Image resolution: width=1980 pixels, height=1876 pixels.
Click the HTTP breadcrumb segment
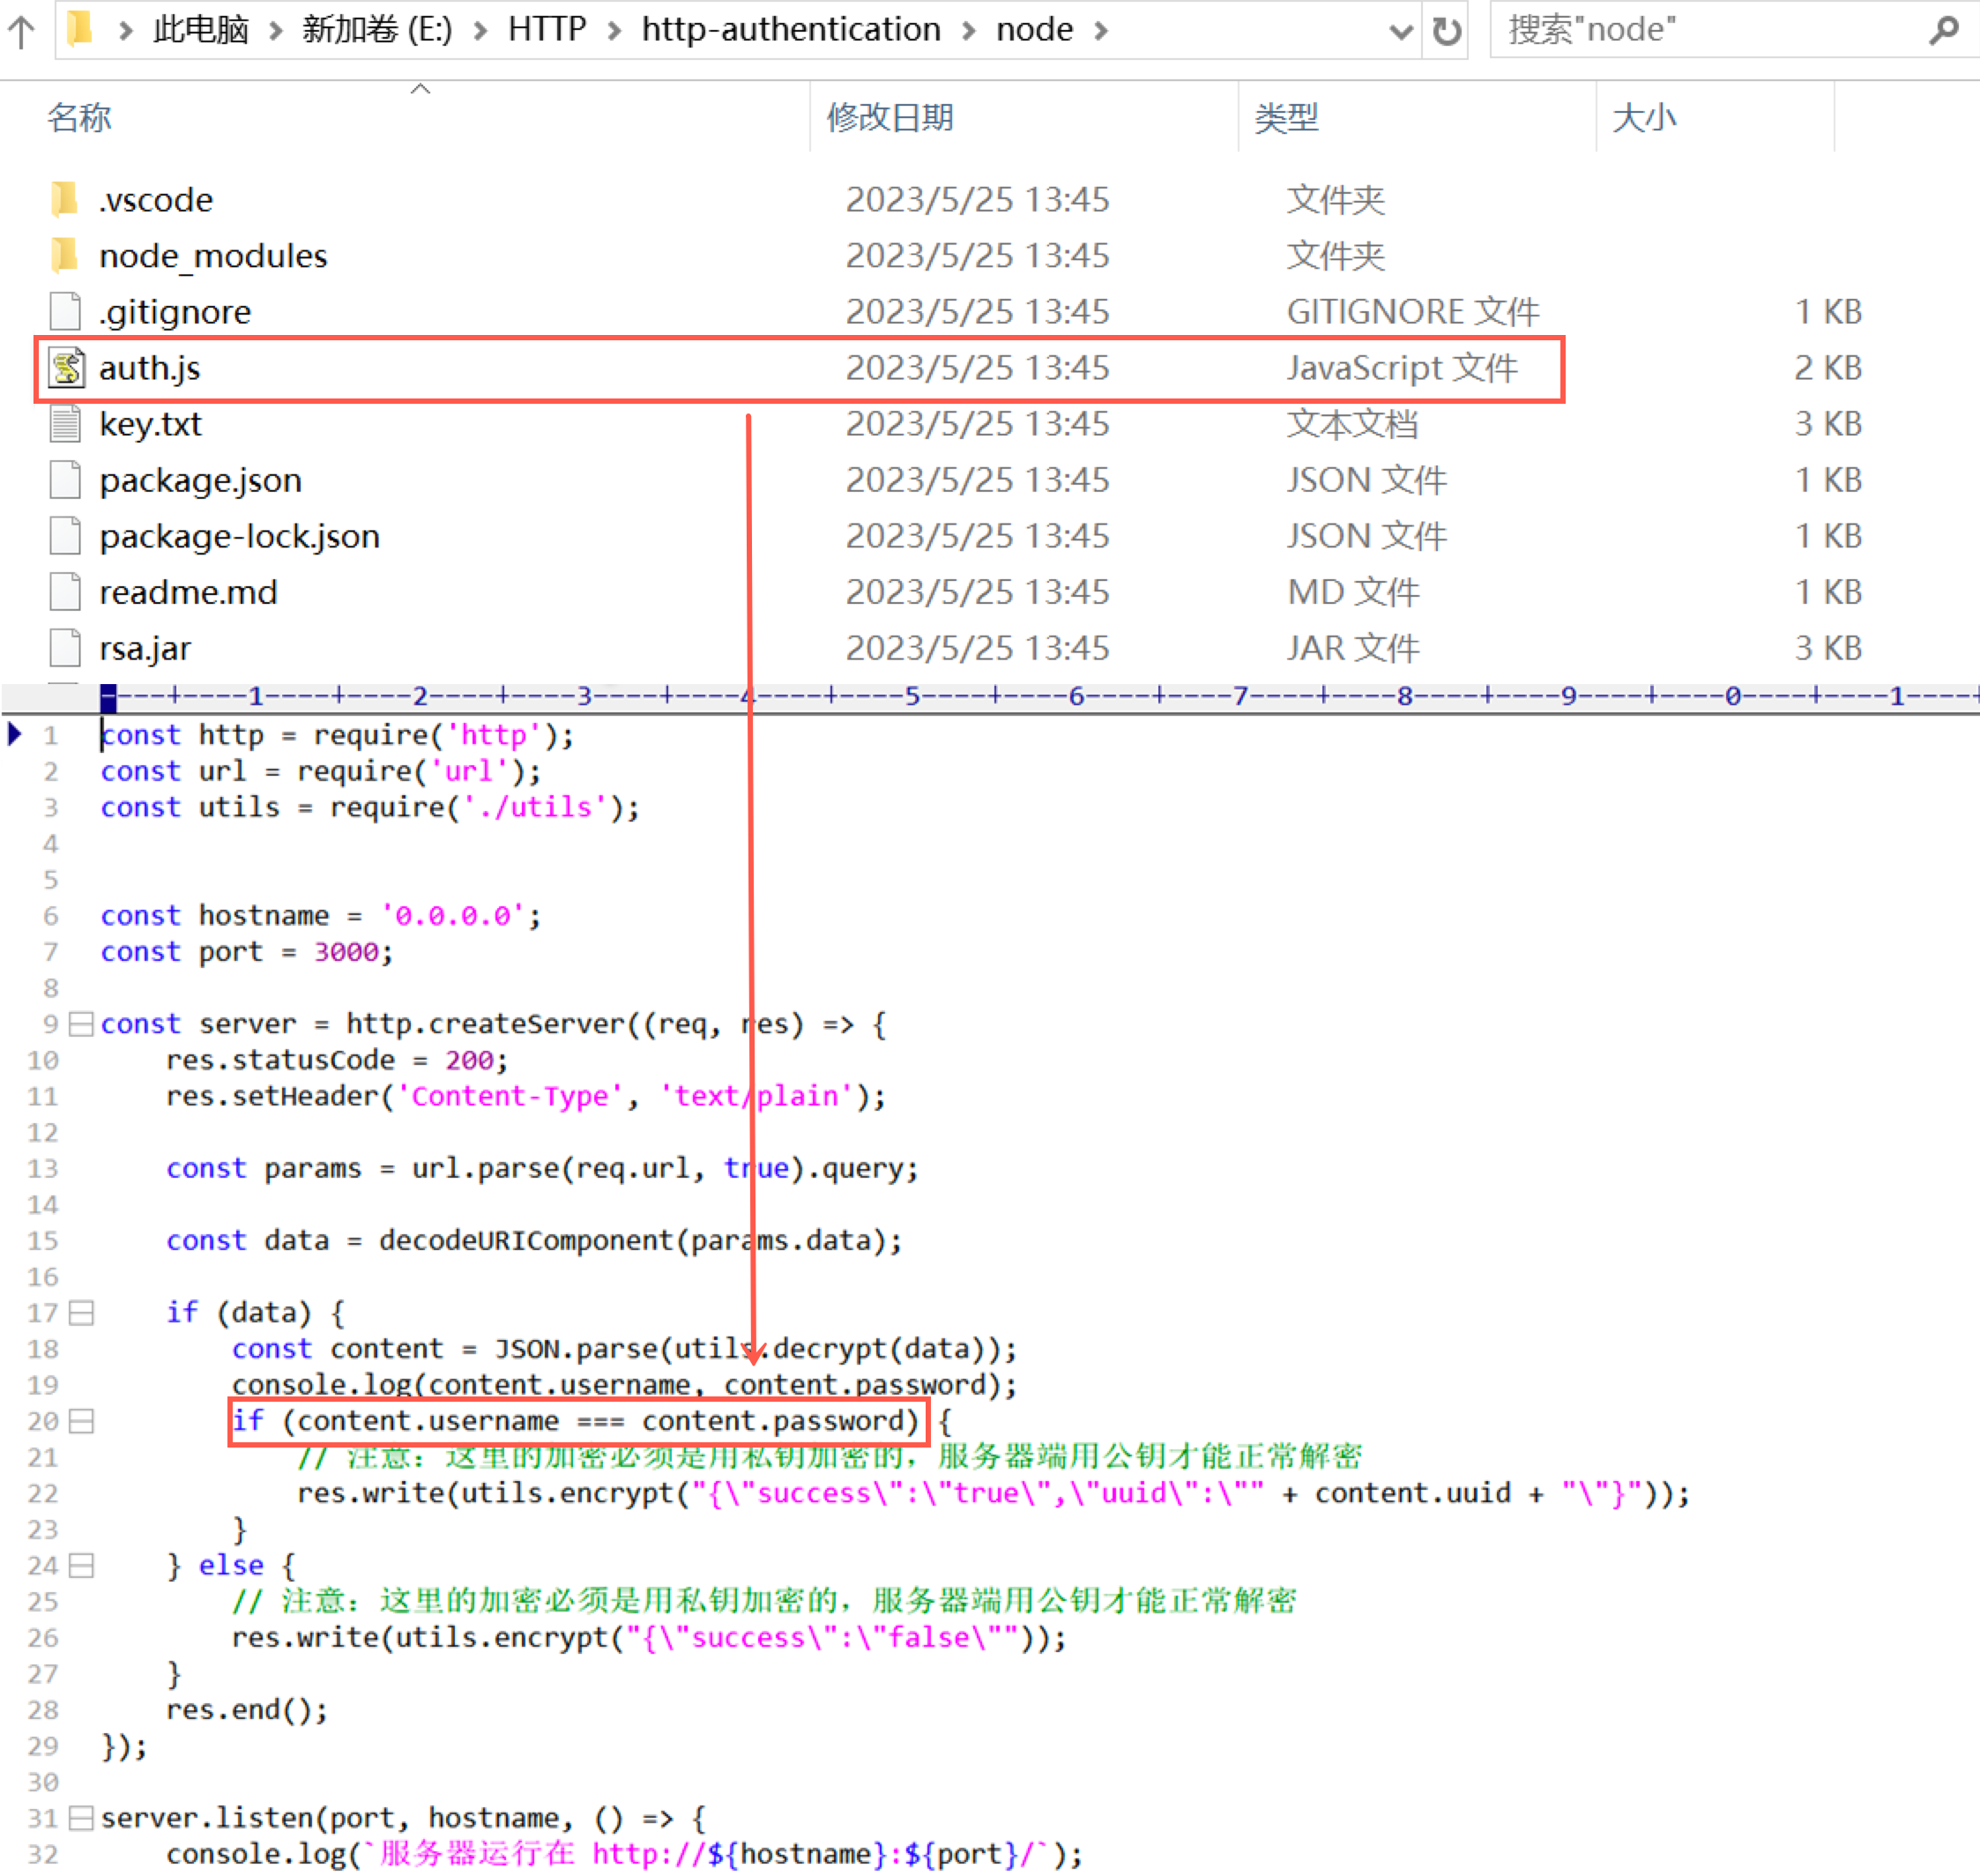coord(547,30)
